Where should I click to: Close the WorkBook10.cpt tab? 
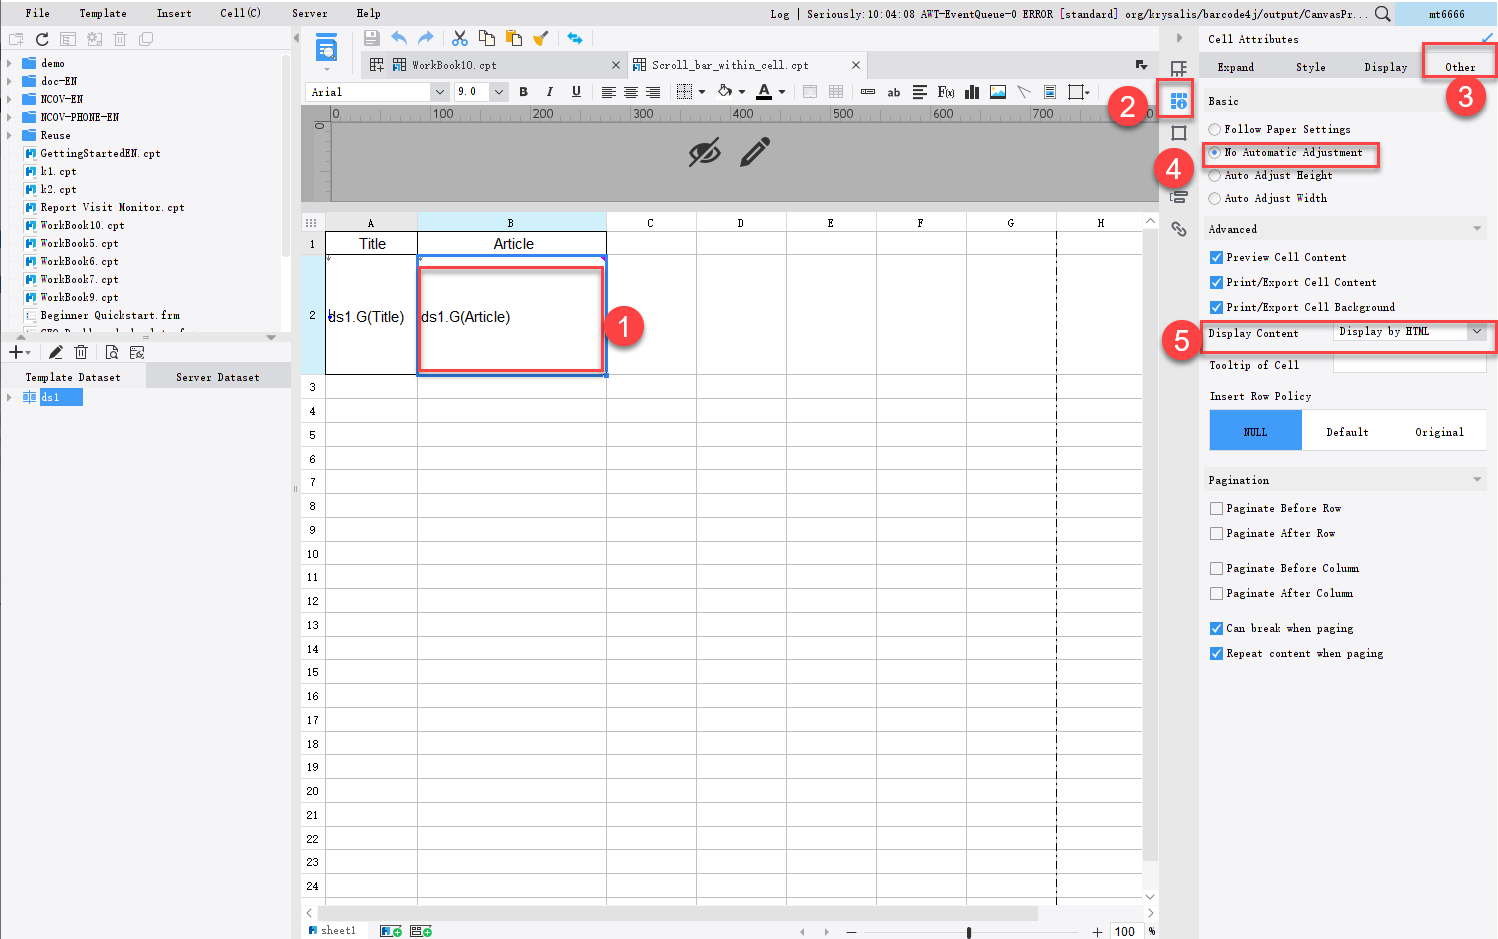tap(616, 65)
